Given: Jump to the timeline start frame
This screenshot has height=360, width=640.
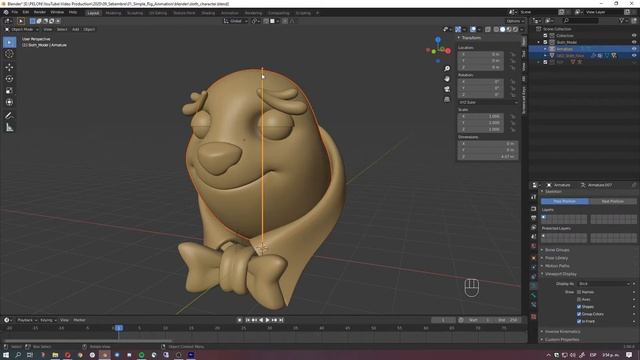Looking at the screenshot, I should tap(248, 320).
